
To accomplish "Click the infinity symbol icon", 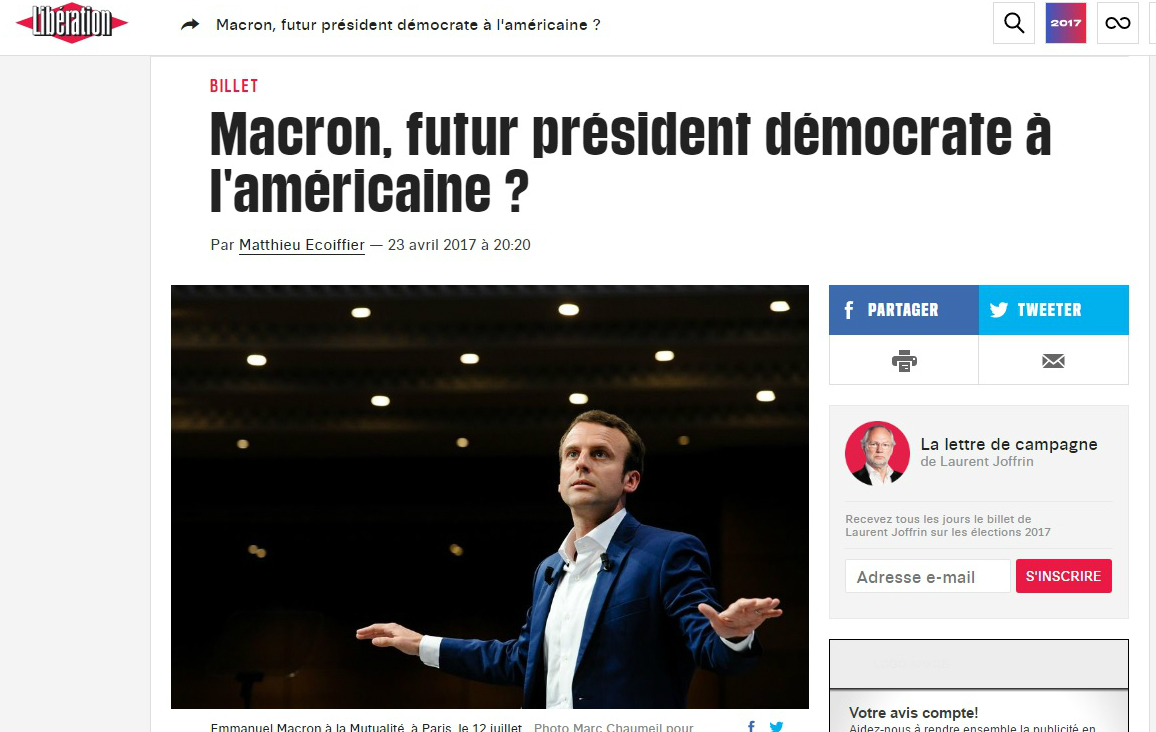I will [1118, 23].
